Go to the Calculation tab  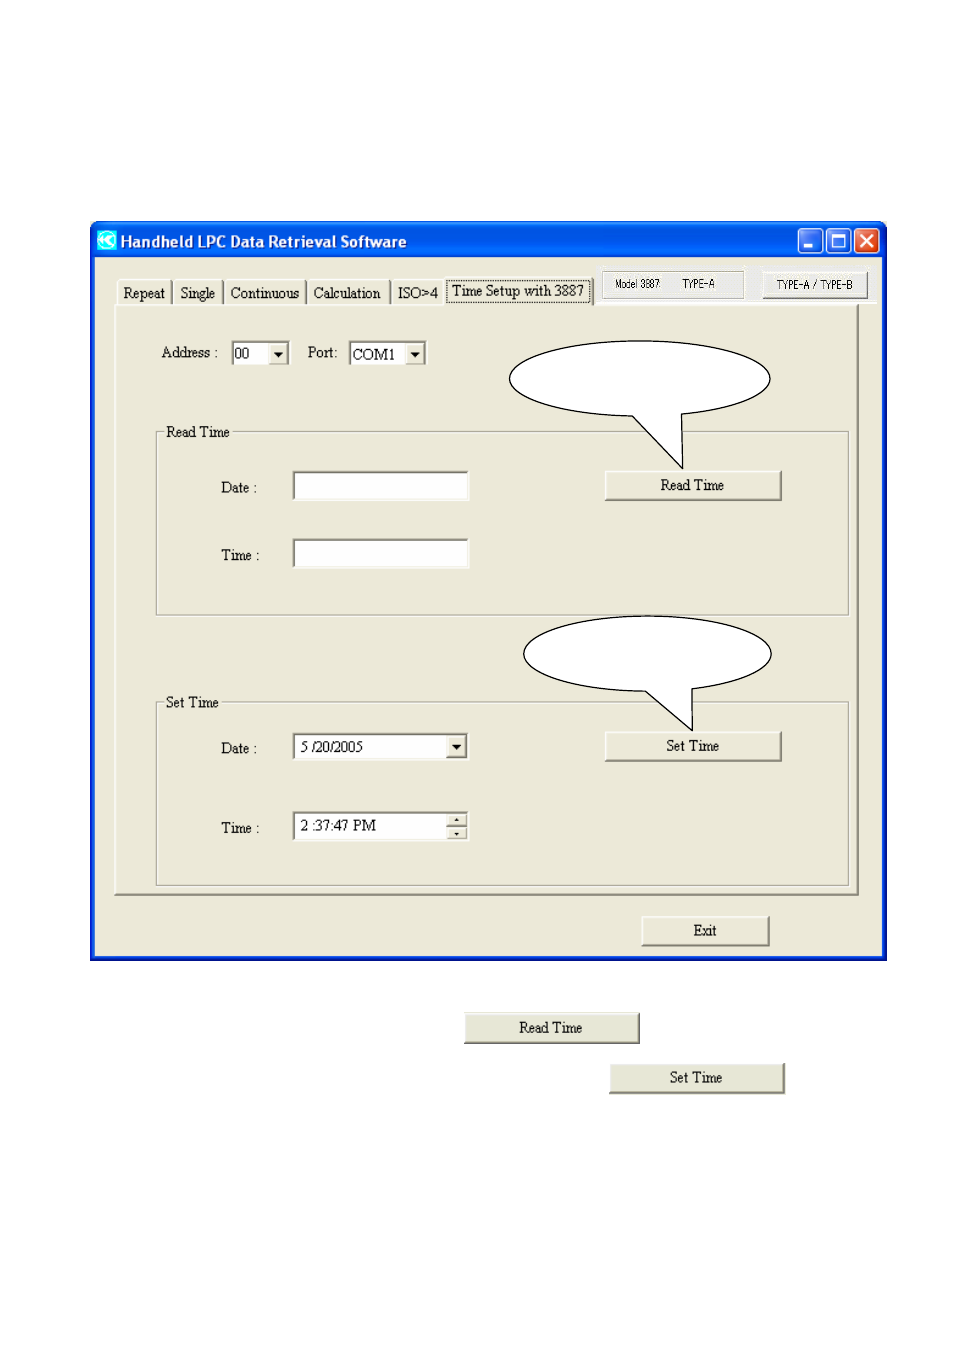[x=347, y=292]
